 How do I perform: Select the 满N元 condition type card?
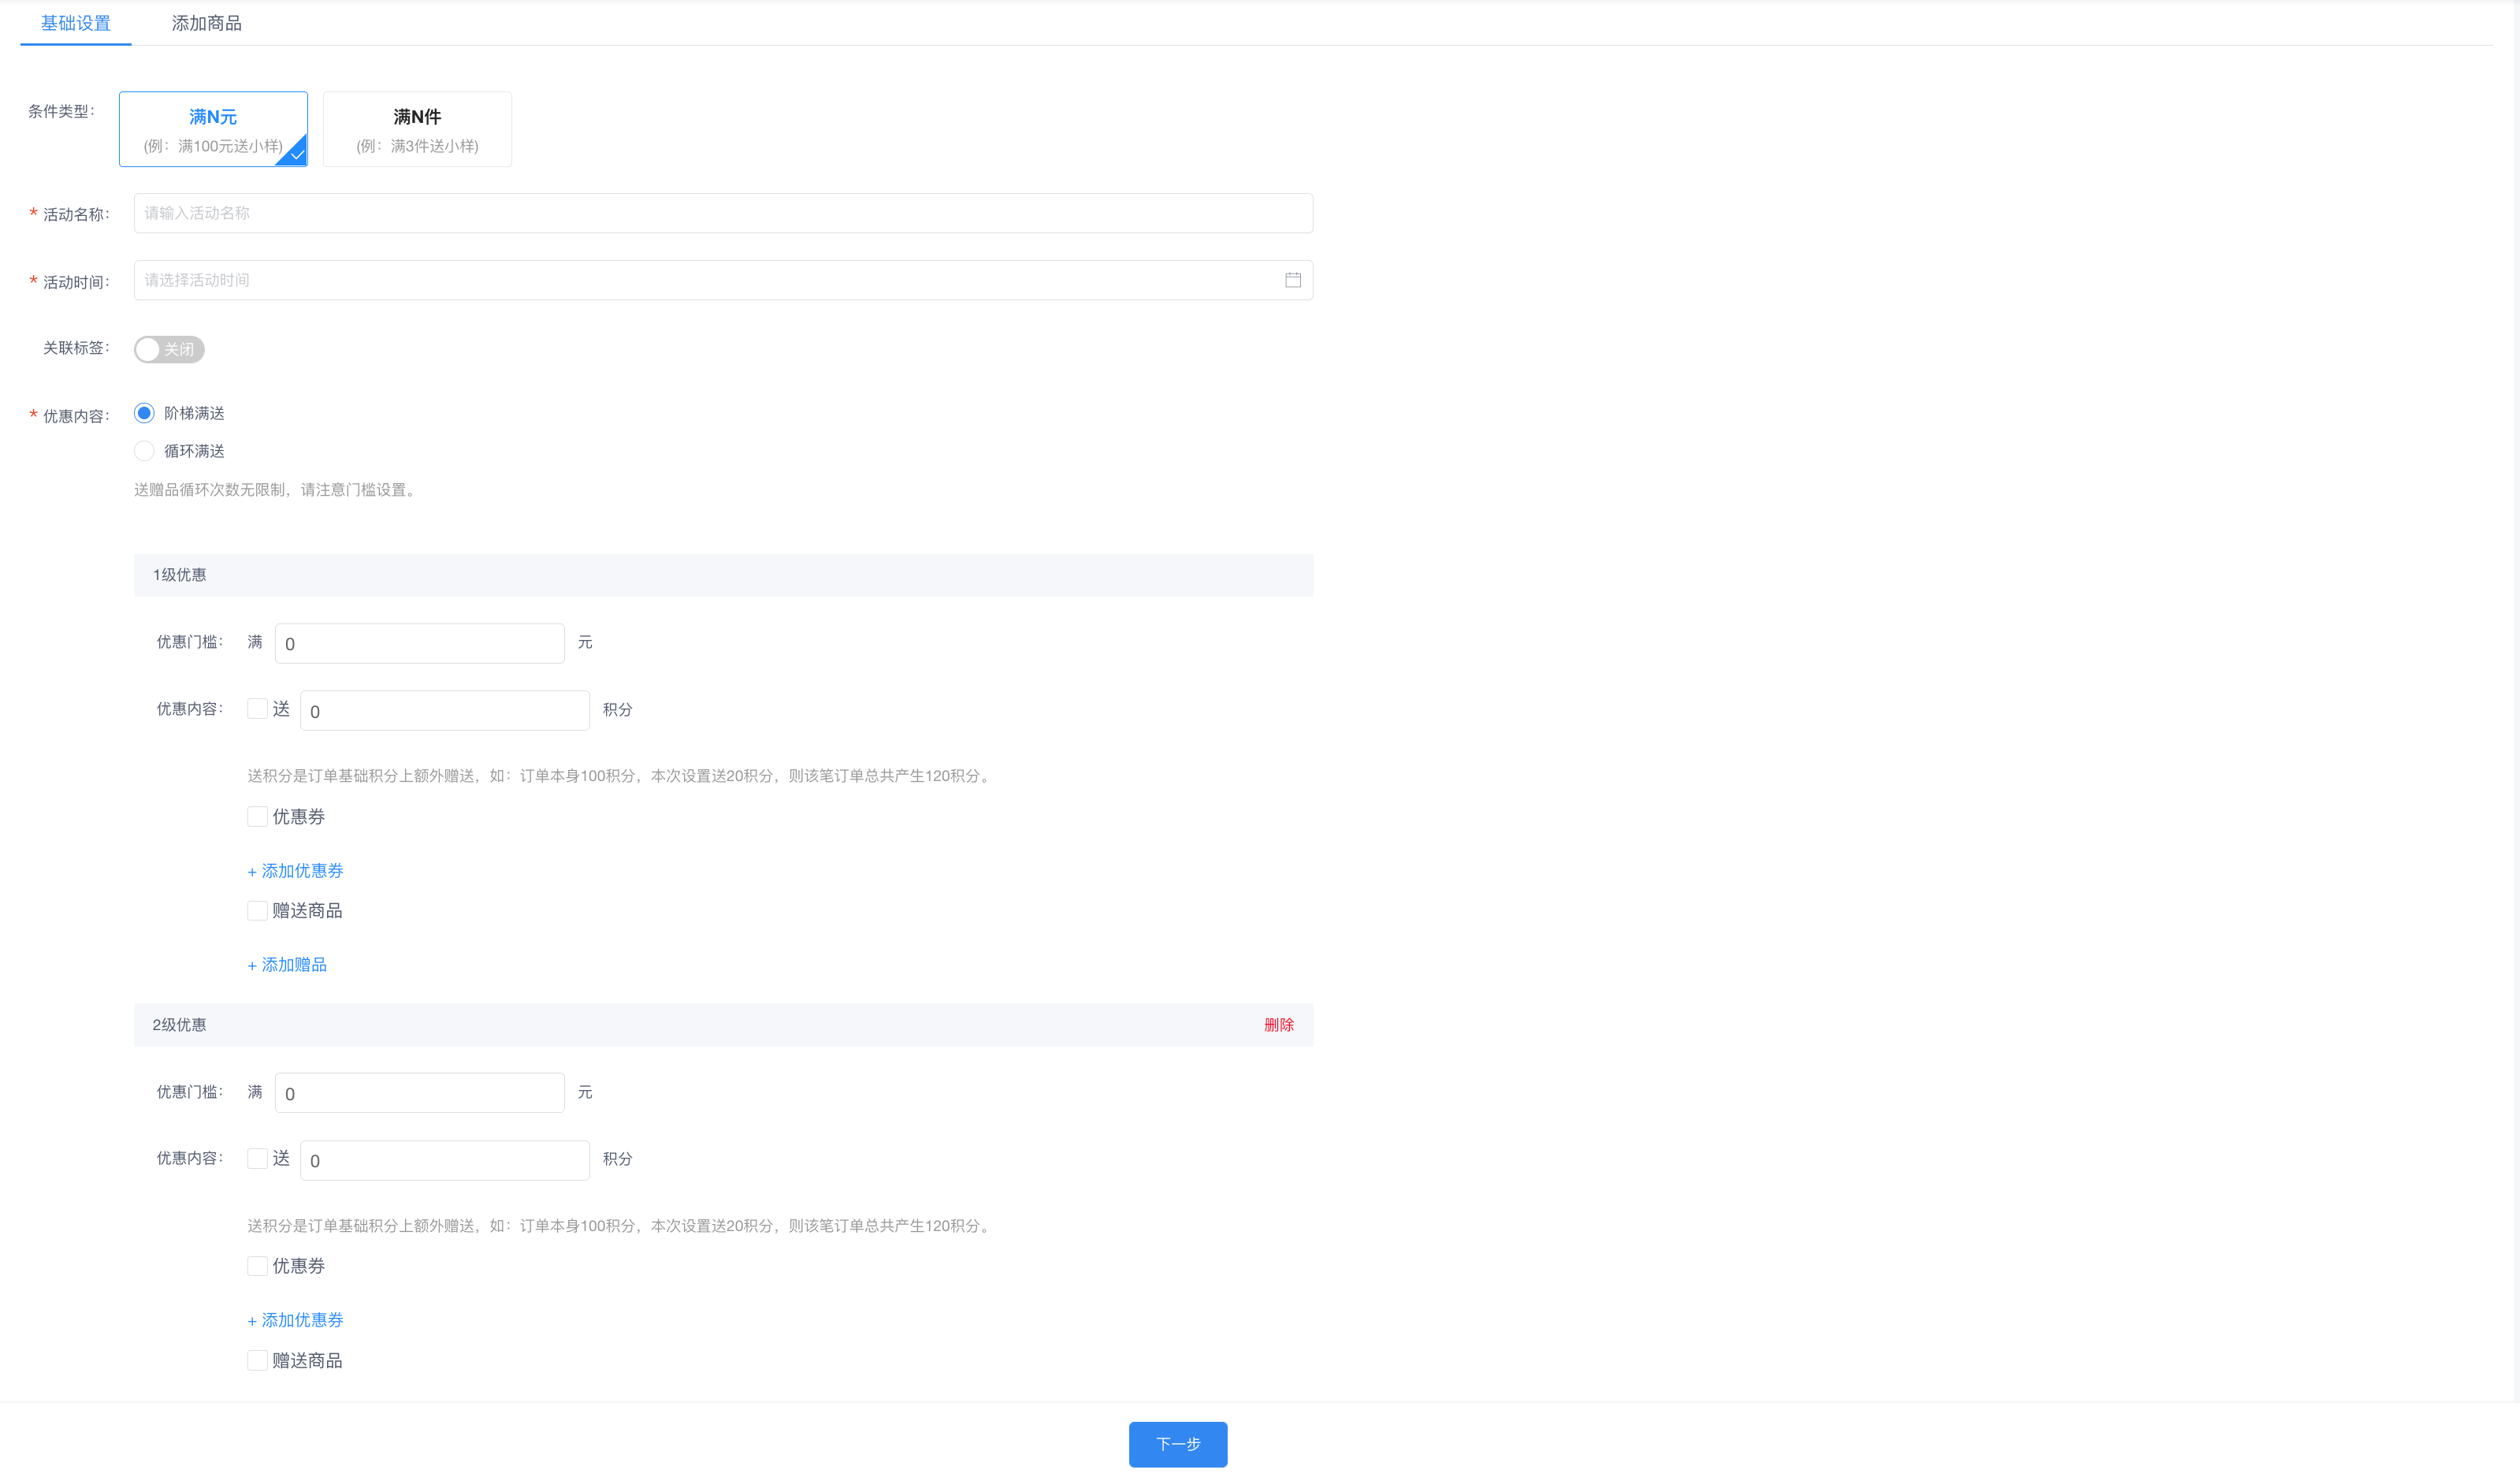click(213, 129)
